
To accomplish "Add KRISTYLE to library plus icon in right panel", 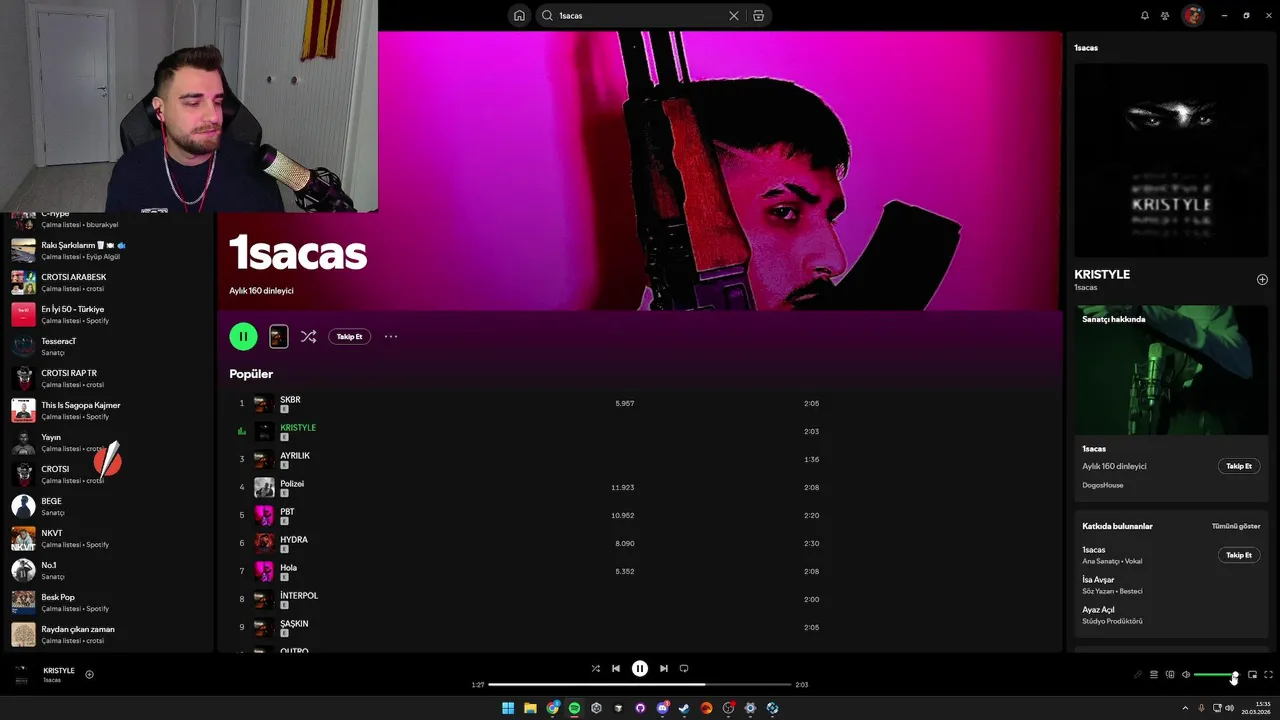I will pyautogui.click(x=1262, y=279).
